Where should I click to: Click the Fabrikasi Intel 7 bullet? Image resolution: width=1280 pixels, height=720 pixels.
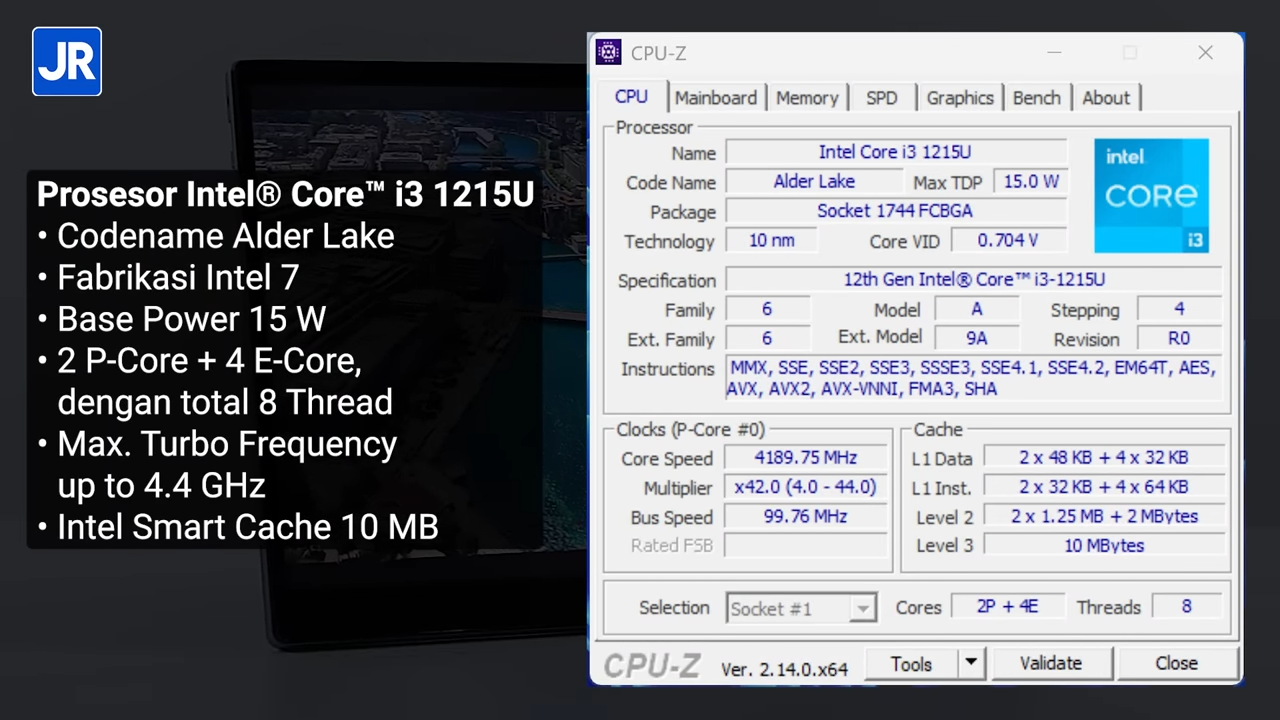[x=168, y=277]
